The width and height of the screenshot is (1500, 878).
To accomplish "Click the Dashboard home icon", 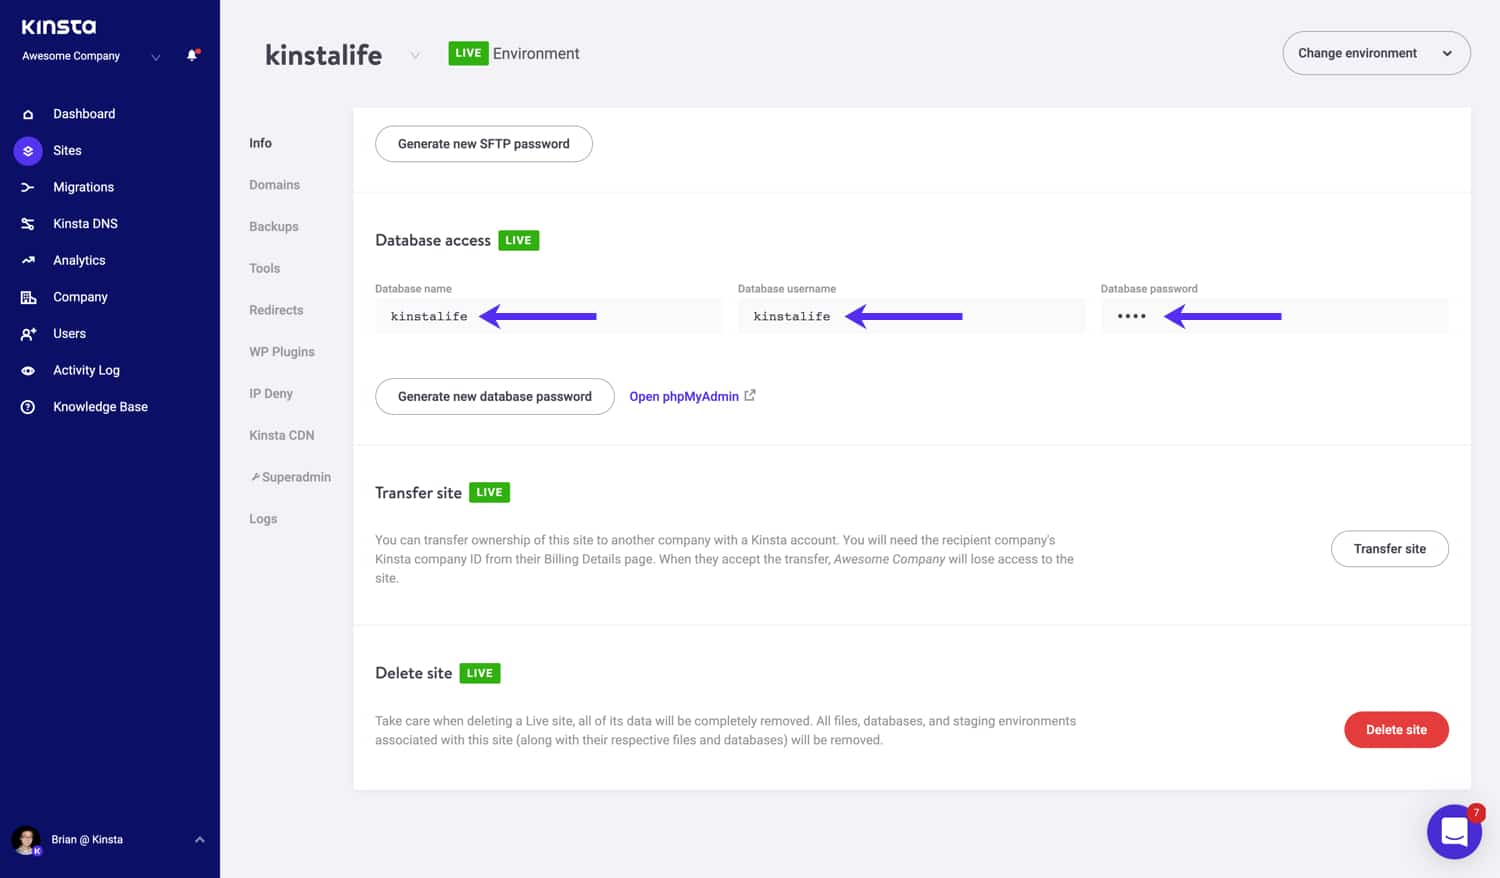I will point(28,114).
